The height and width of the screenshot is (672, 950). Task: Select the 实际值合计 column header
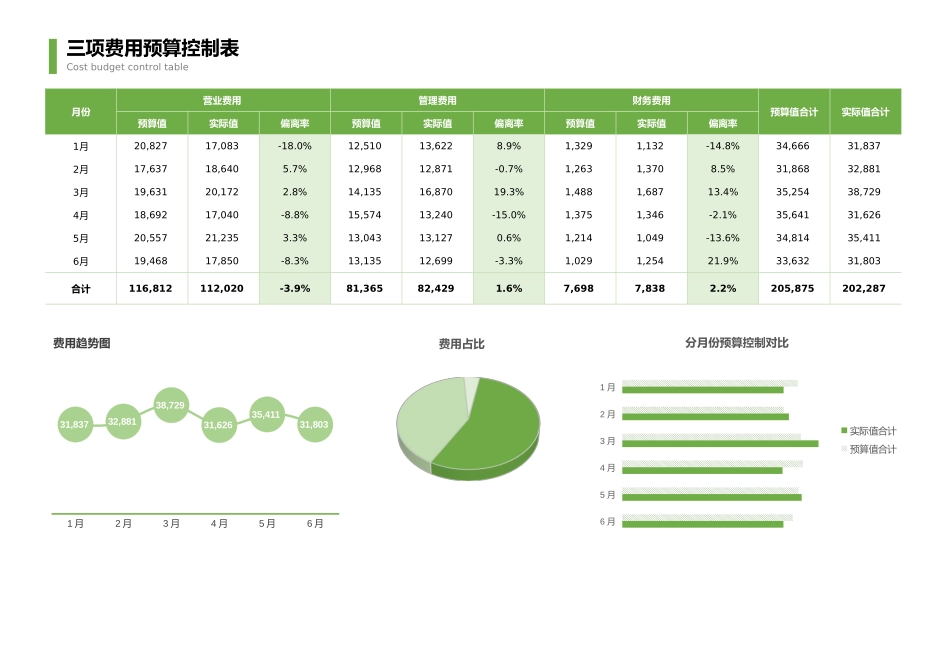click(x=866, y=111)
